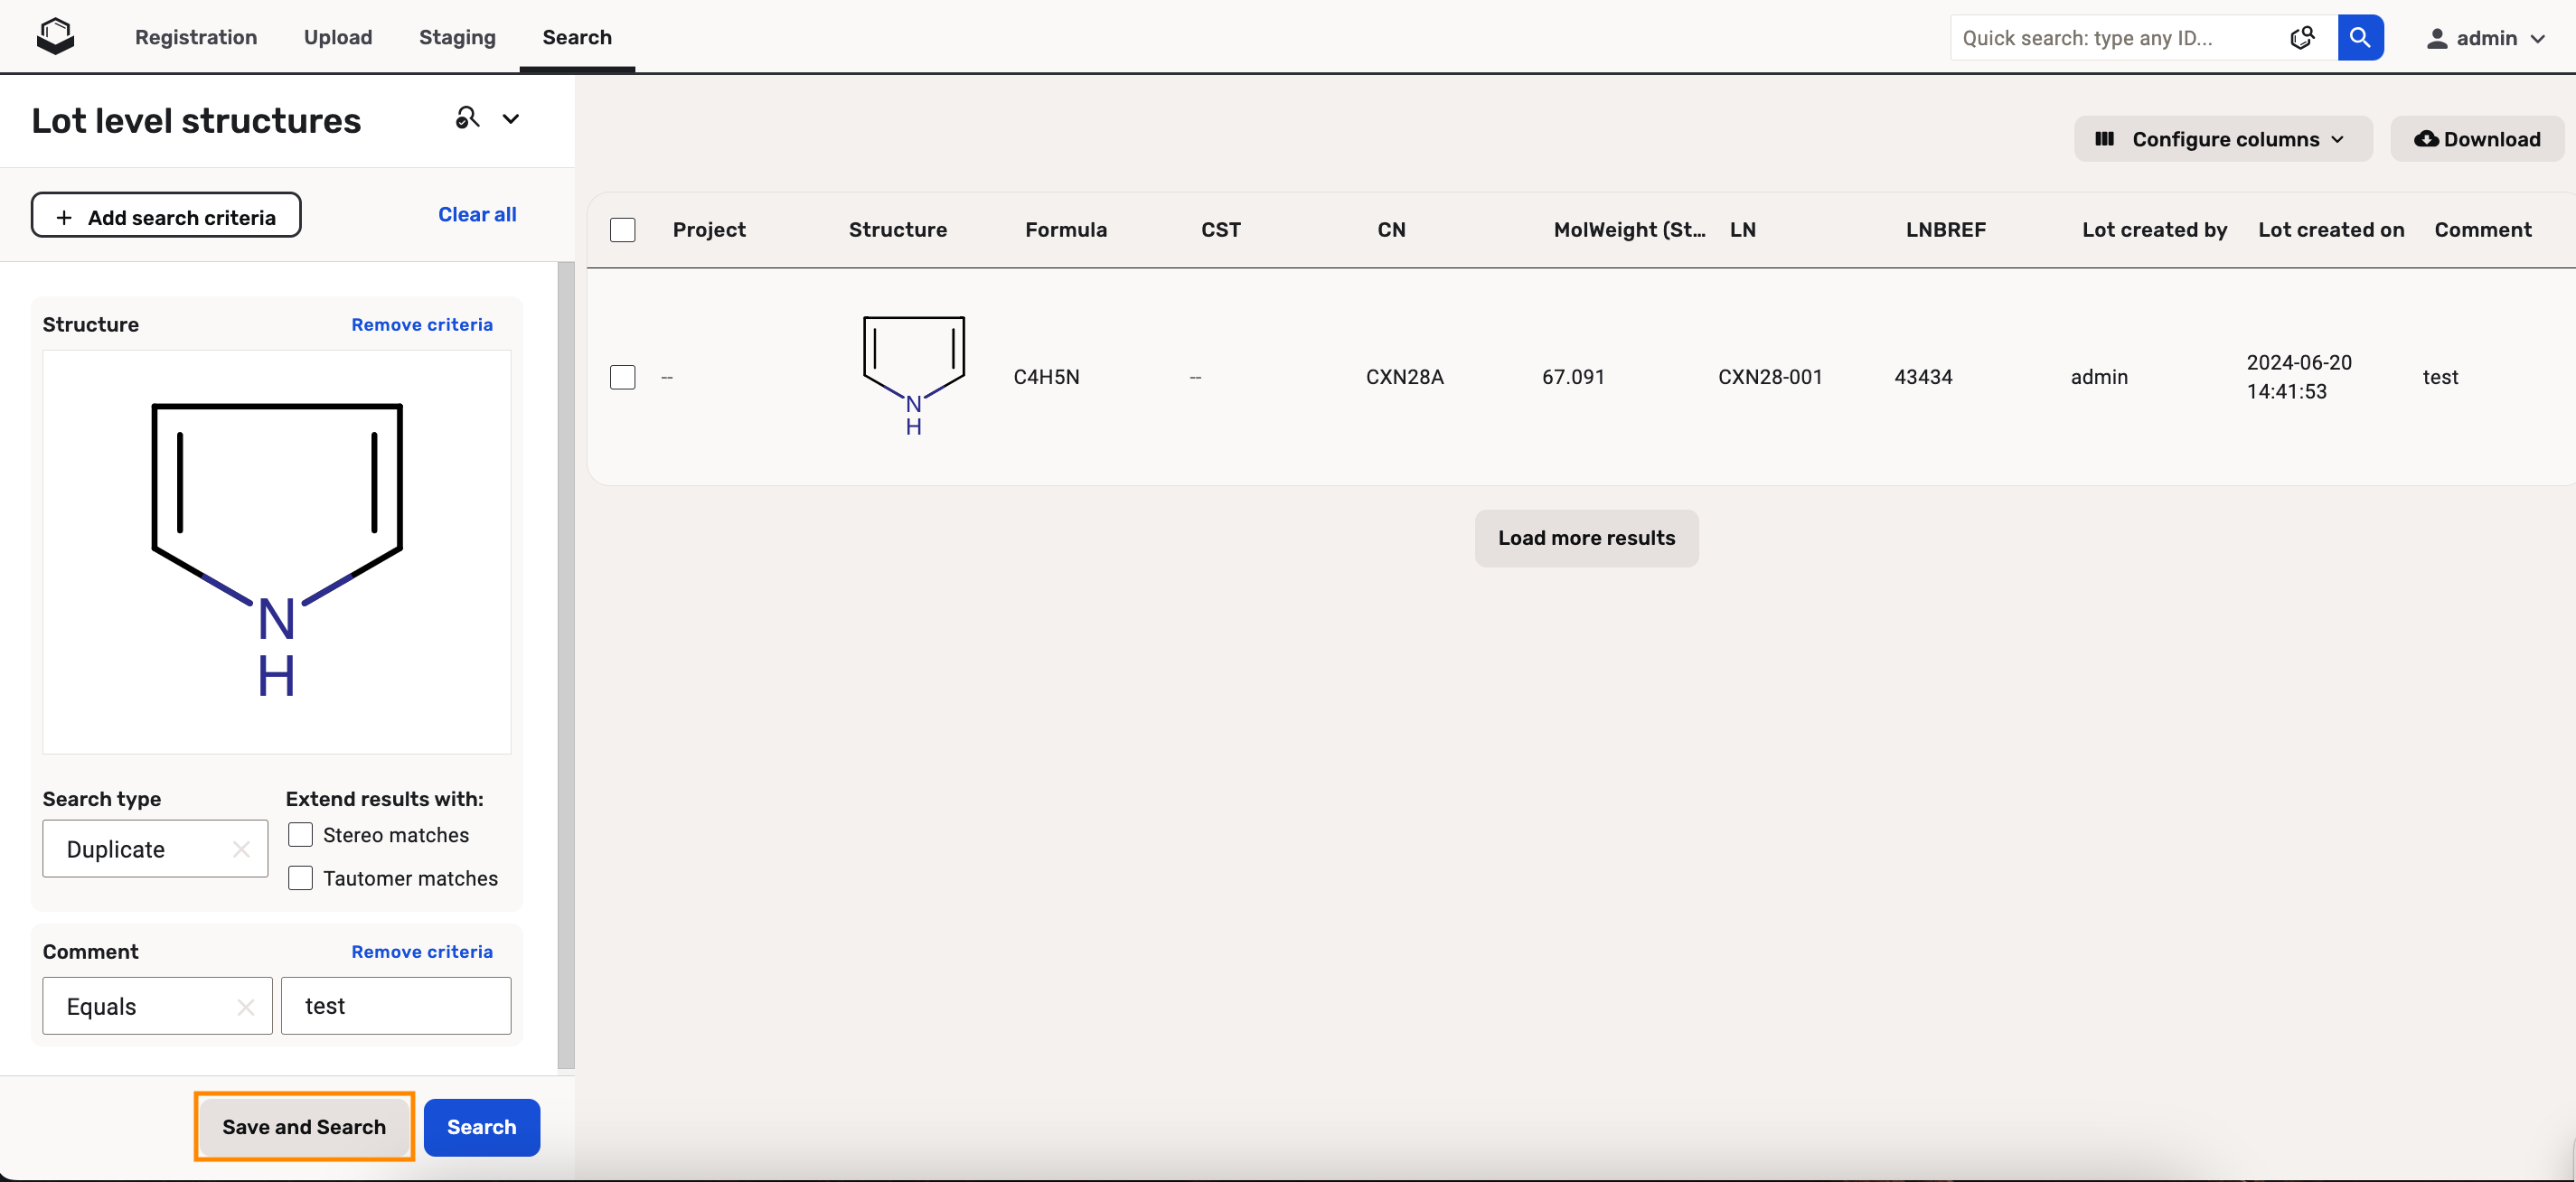Click Clear all link
Image resolution: width=2576 pixels, height=1182 pixels.
pos(476,214)
